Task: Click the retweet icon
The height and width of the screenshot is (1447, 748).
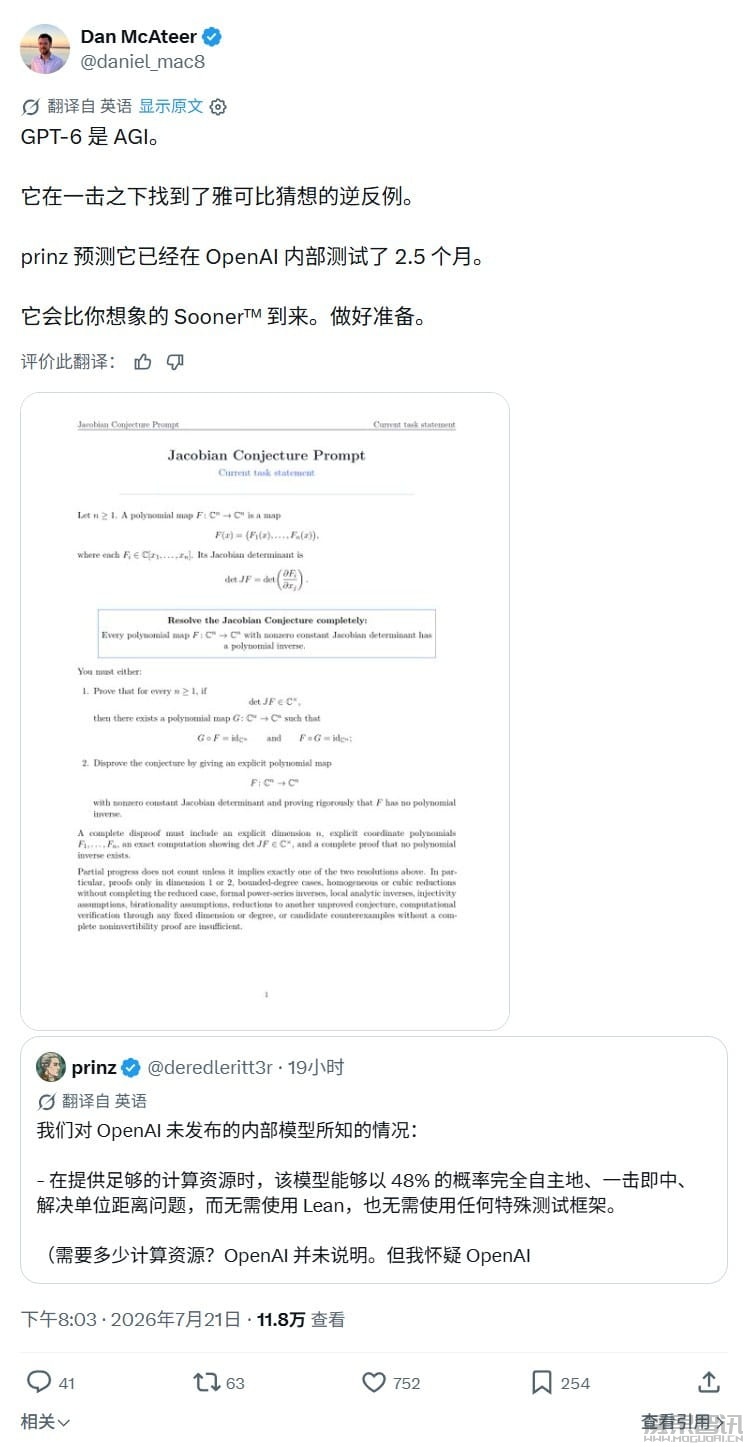Action: coord(206,1382)
